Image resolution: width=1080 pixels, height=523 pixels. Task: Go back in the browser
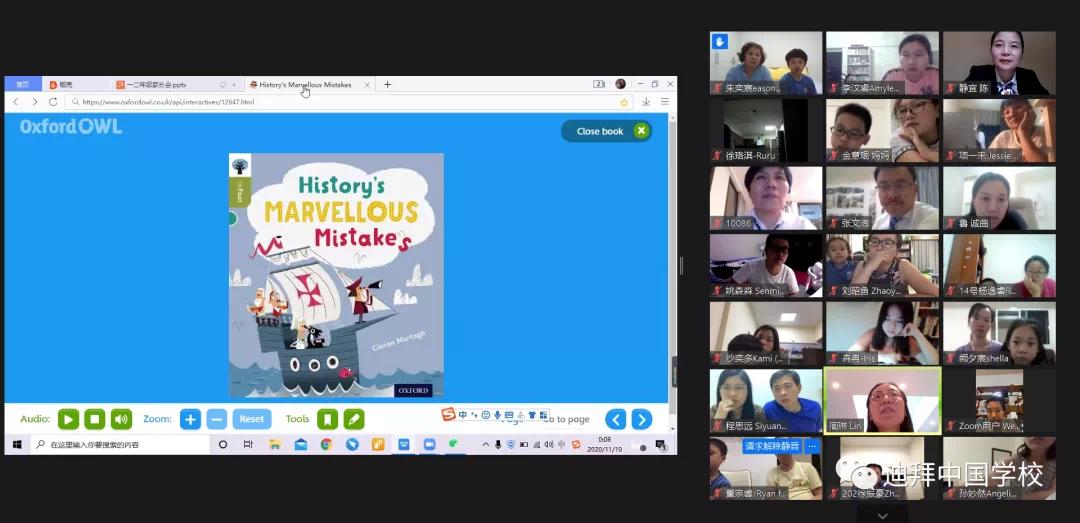[x=16, y=101]
